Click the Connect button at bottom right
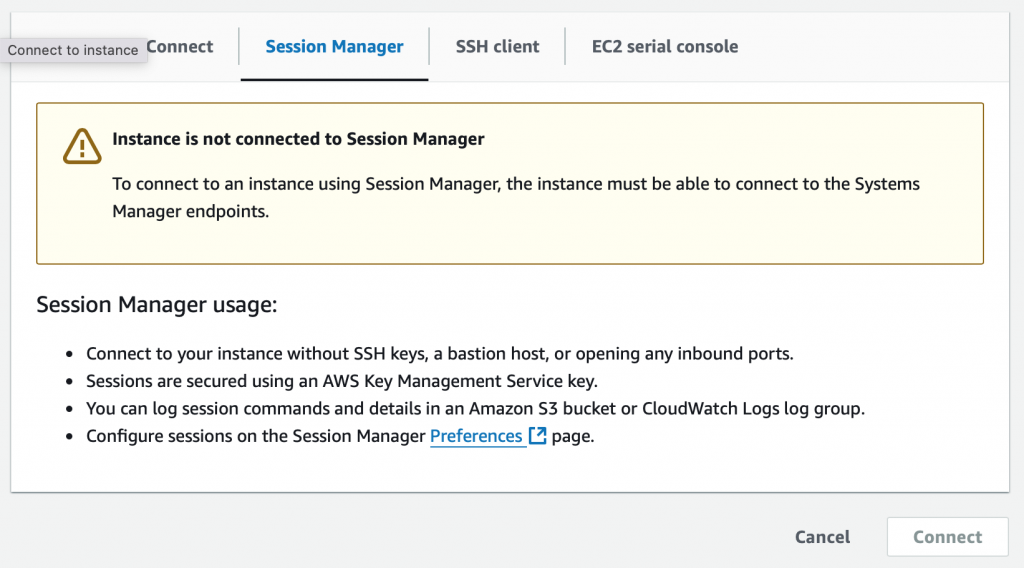 pyautogui.click(x=948, y=537)
